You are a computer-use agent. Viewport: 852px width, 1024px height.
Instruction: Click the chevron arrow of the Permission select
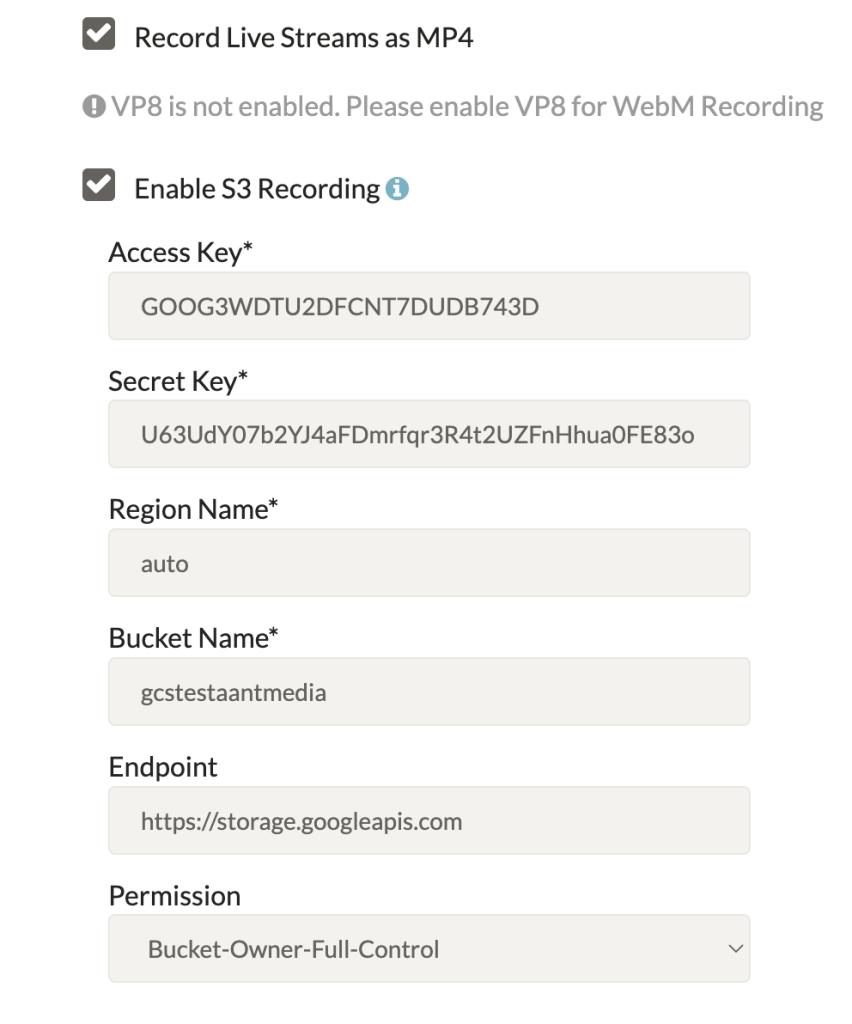click(x=736, y=948)
